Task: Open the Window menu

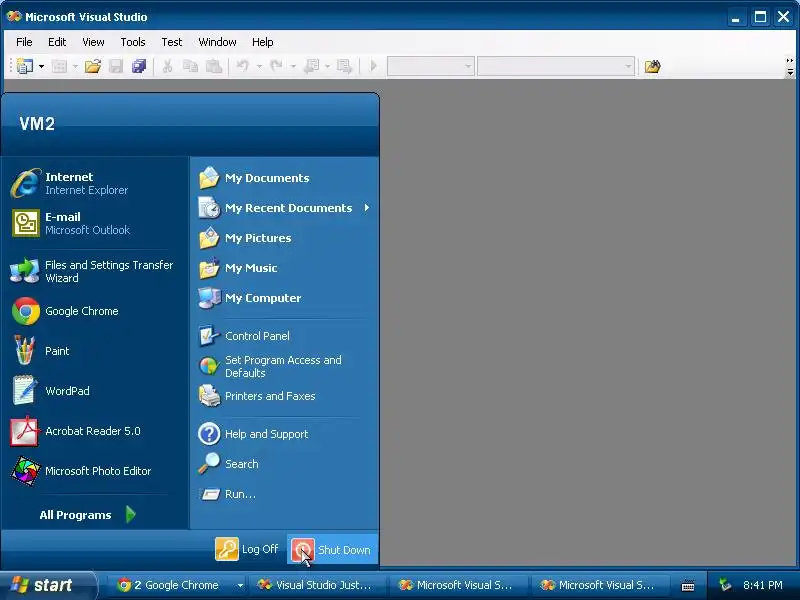Action: [217, 42]
